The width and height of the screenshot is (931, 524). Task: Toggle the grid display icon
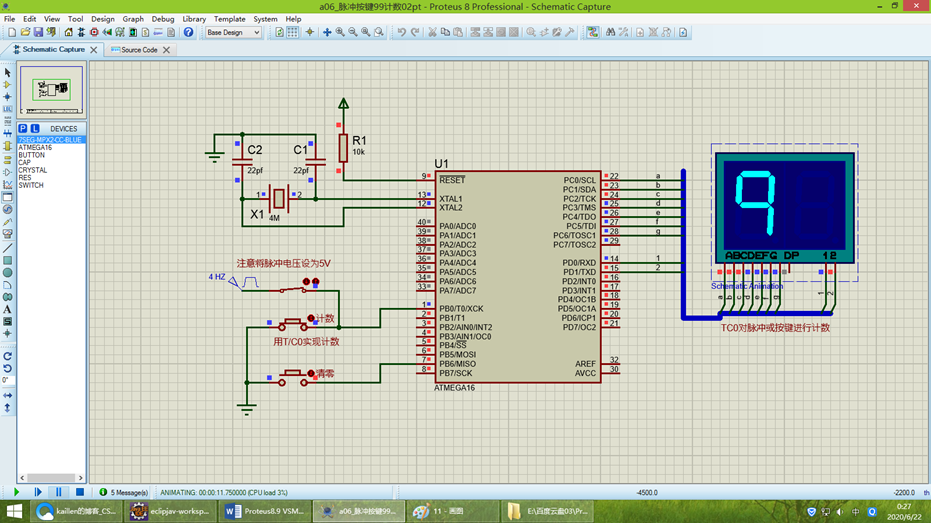(293, 32)
